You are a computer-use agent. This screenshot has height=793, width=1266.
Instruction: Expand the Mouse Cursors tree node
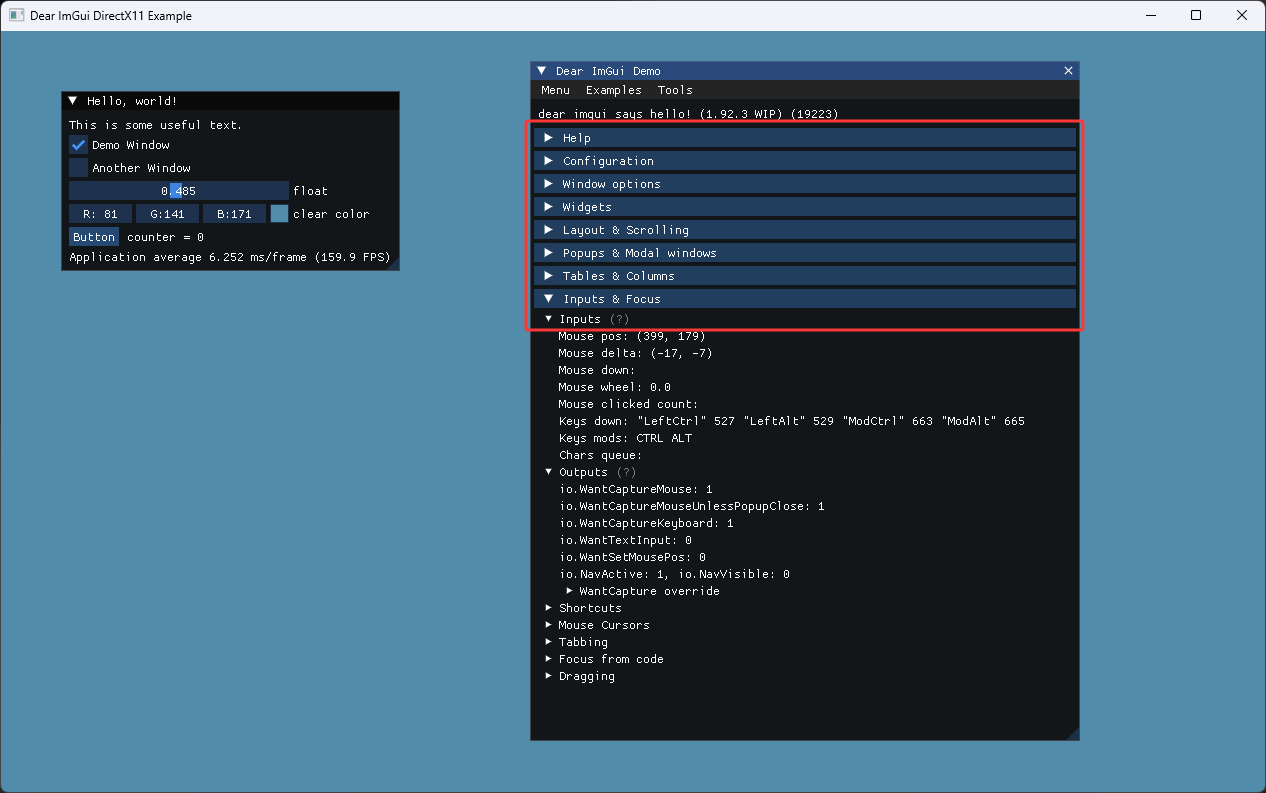click(549, 625)
